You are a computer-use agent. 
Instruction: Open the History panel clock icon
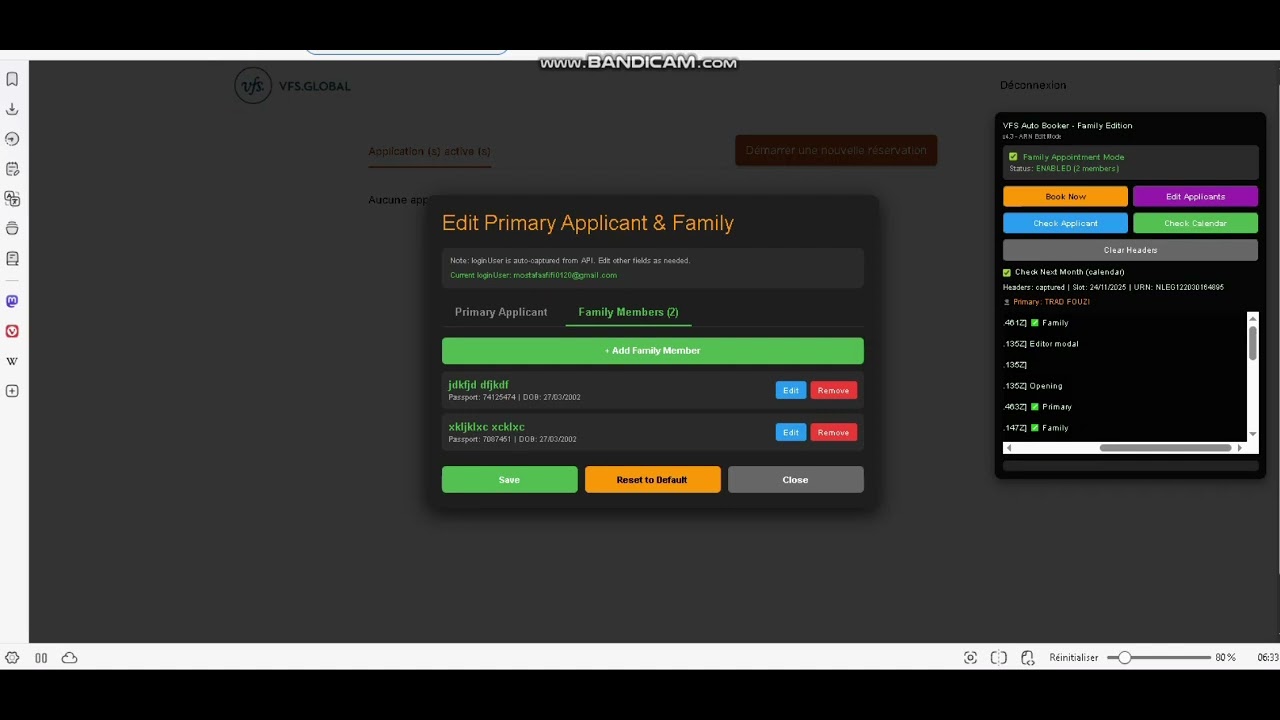point(12,139)
